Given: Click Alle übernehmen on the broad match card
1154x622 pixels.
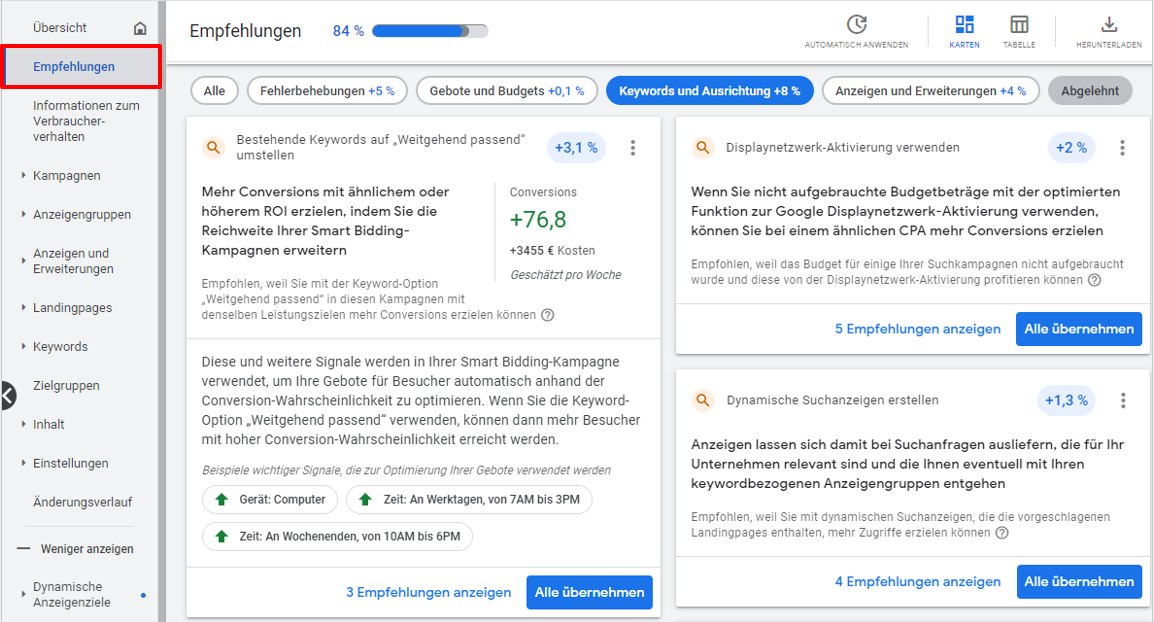Looking at the screenshot, I should 589,592.
